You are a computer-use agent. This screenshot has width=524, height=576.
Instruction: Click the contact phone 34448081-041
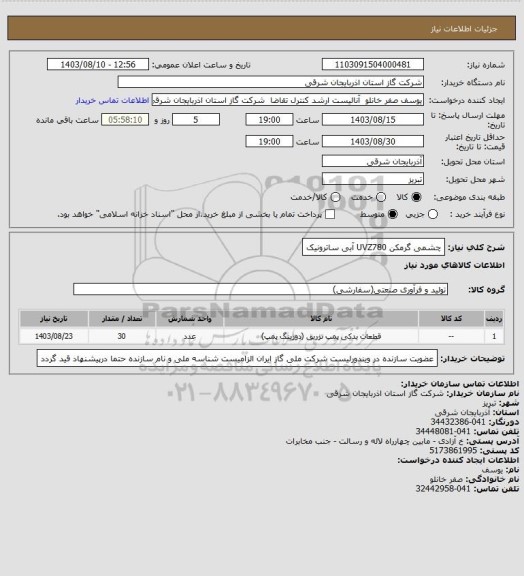tap(443, 431)
